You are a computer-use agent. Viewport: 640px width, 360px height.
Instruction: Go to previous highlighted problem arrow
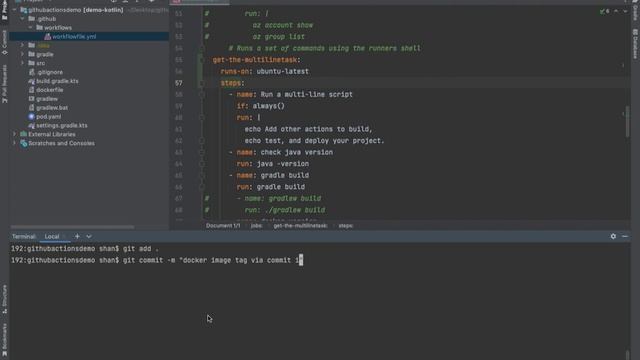click(616, 11)
